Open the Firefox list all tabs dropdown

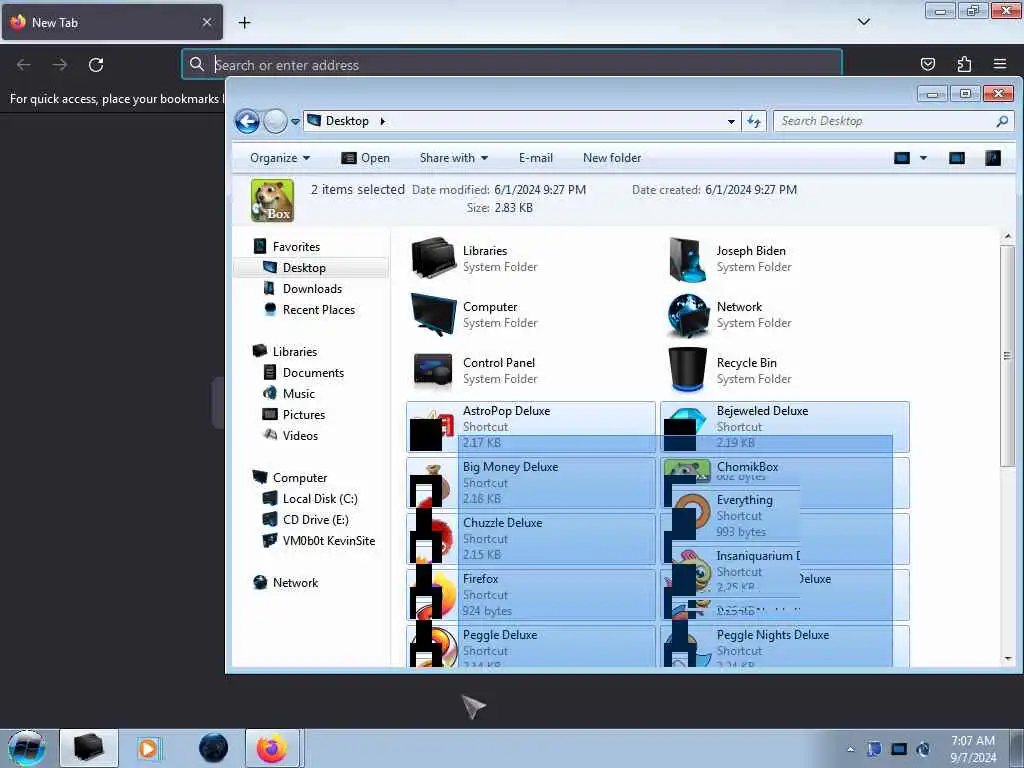[863, 22]
